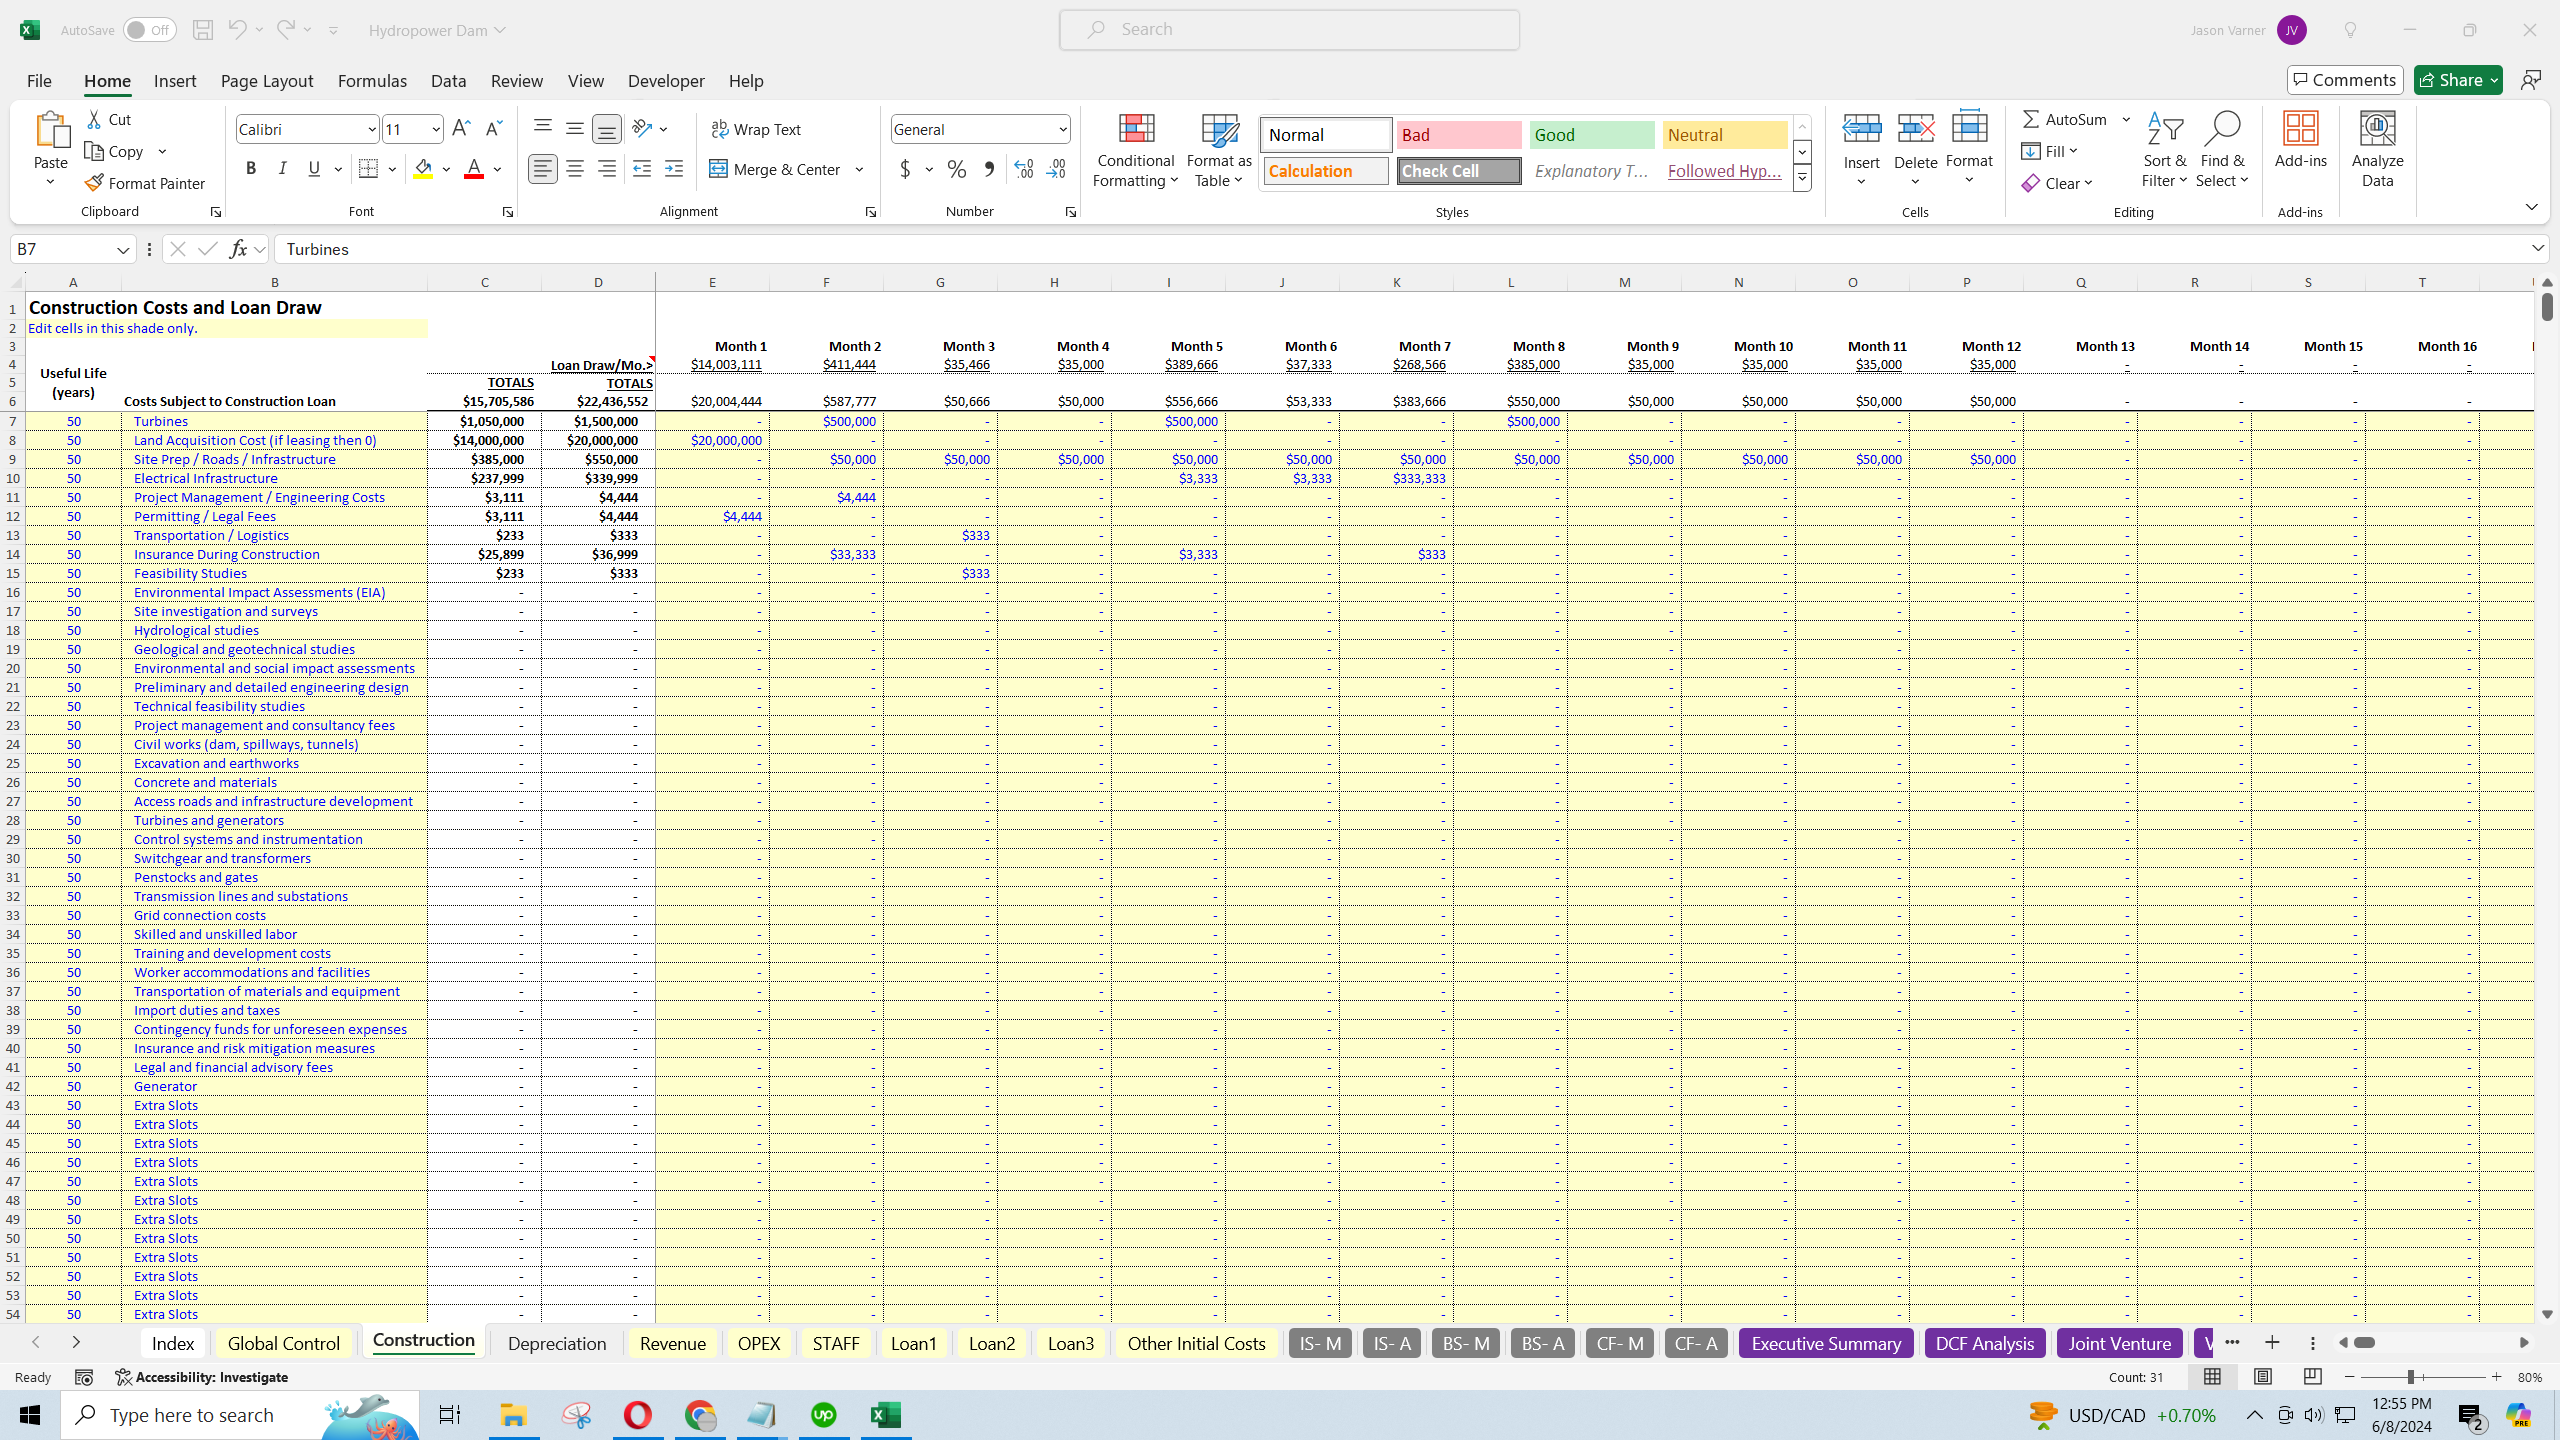Open Excel from the Windows taskbar
The width and height of the screenshot is (2560, 1440).
886,1415
